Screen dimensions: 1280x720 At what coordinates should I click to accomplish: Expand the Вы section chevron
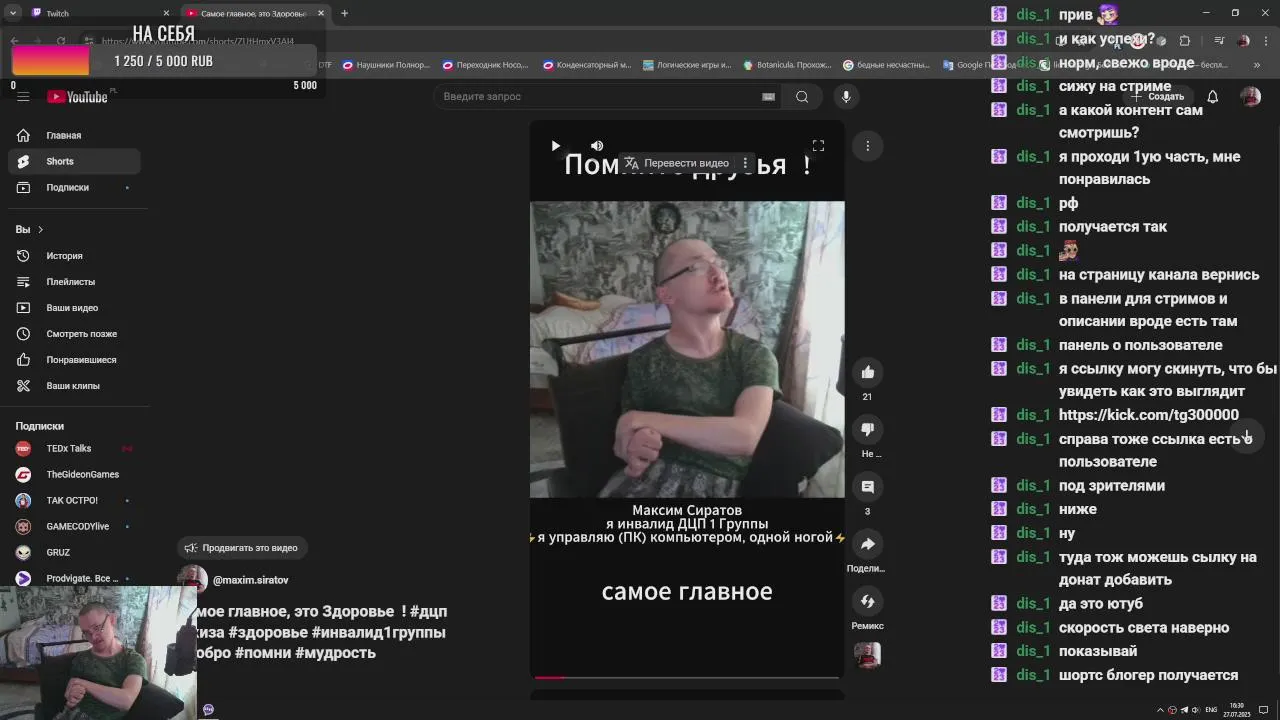[40, 229]
